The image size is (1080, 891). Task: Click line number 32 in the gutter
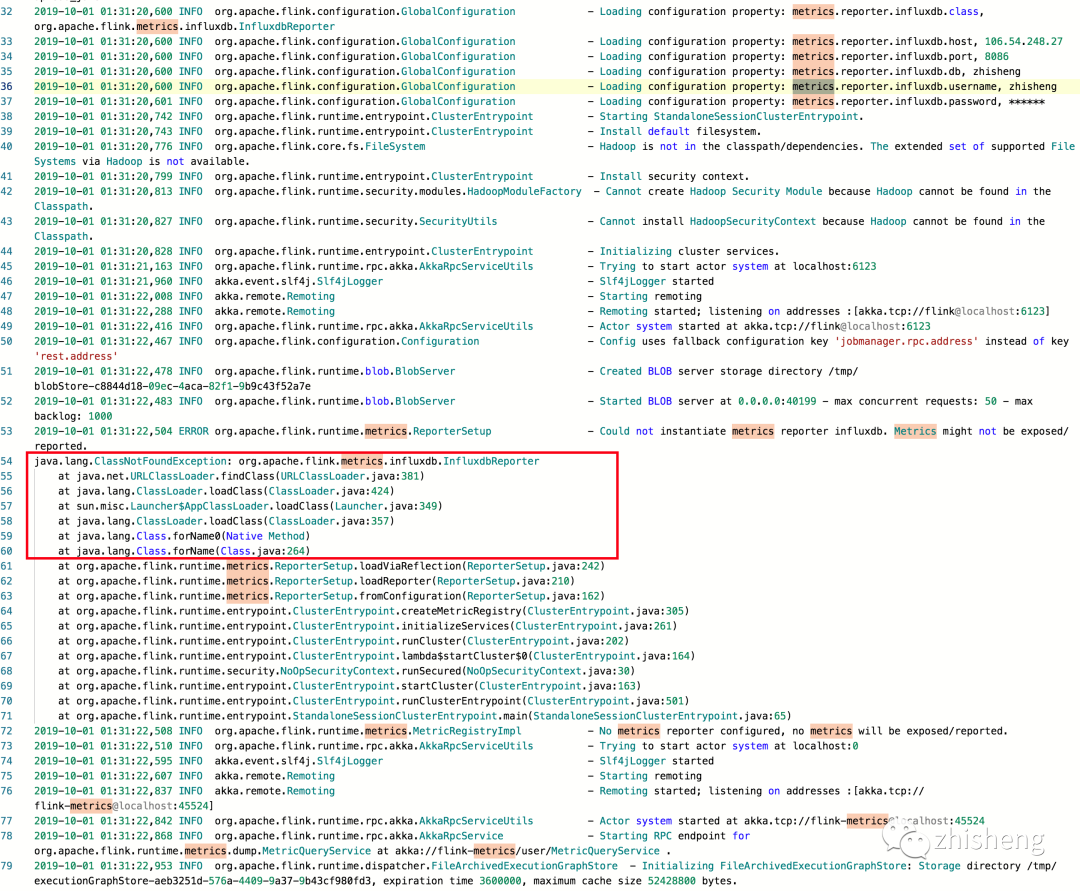click(7, 12)
